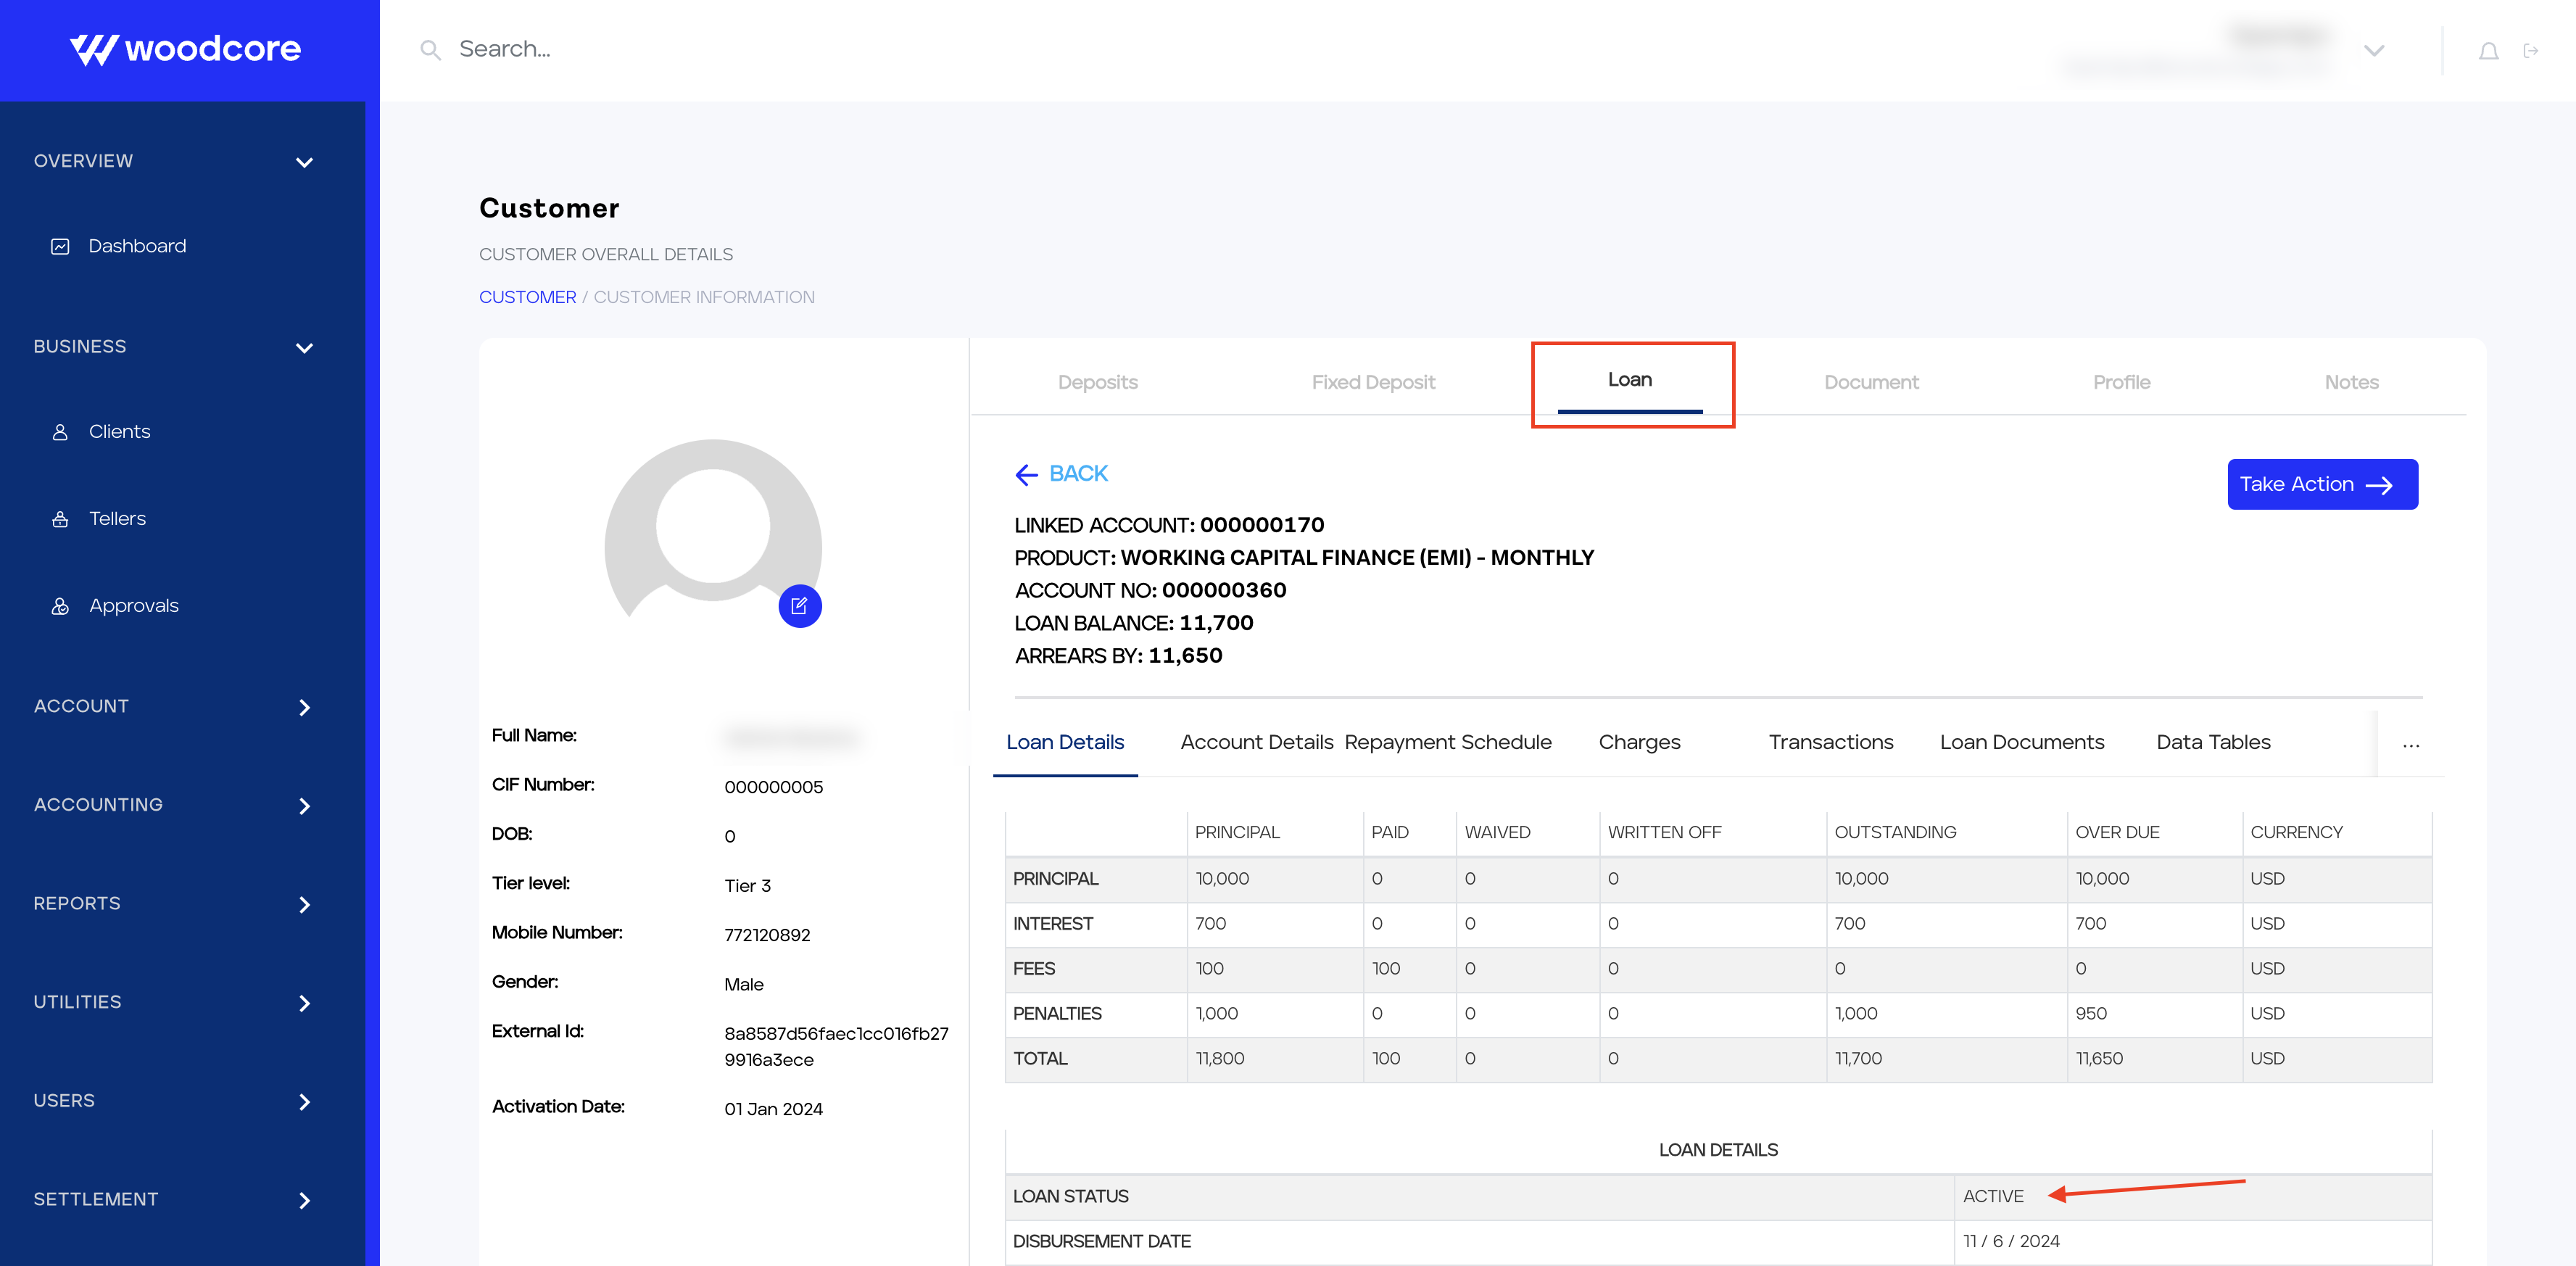
Task: Select the Loan tab
Action: click(x=1631, y=381)
